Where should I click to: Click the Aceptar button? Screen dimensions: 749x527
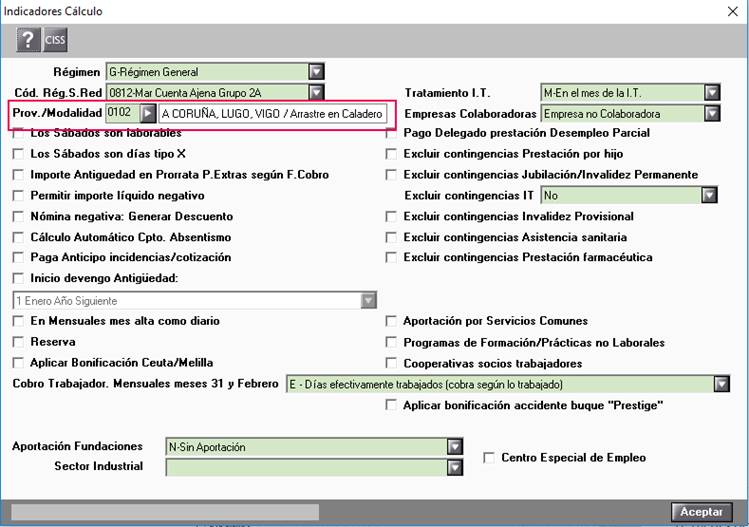[701, 512]
